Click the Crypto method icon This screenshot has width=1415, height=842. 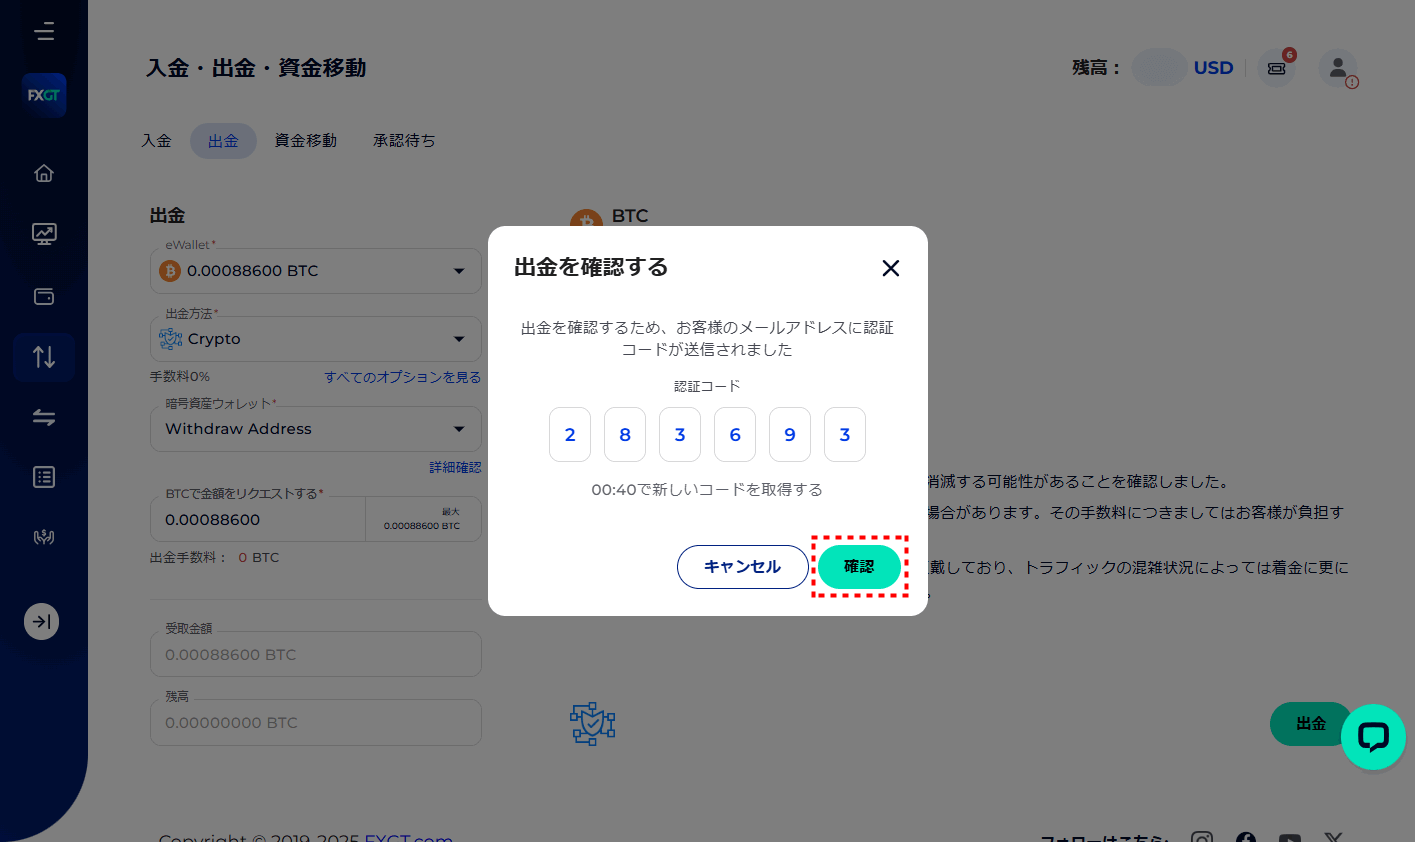tap(171, 339)
